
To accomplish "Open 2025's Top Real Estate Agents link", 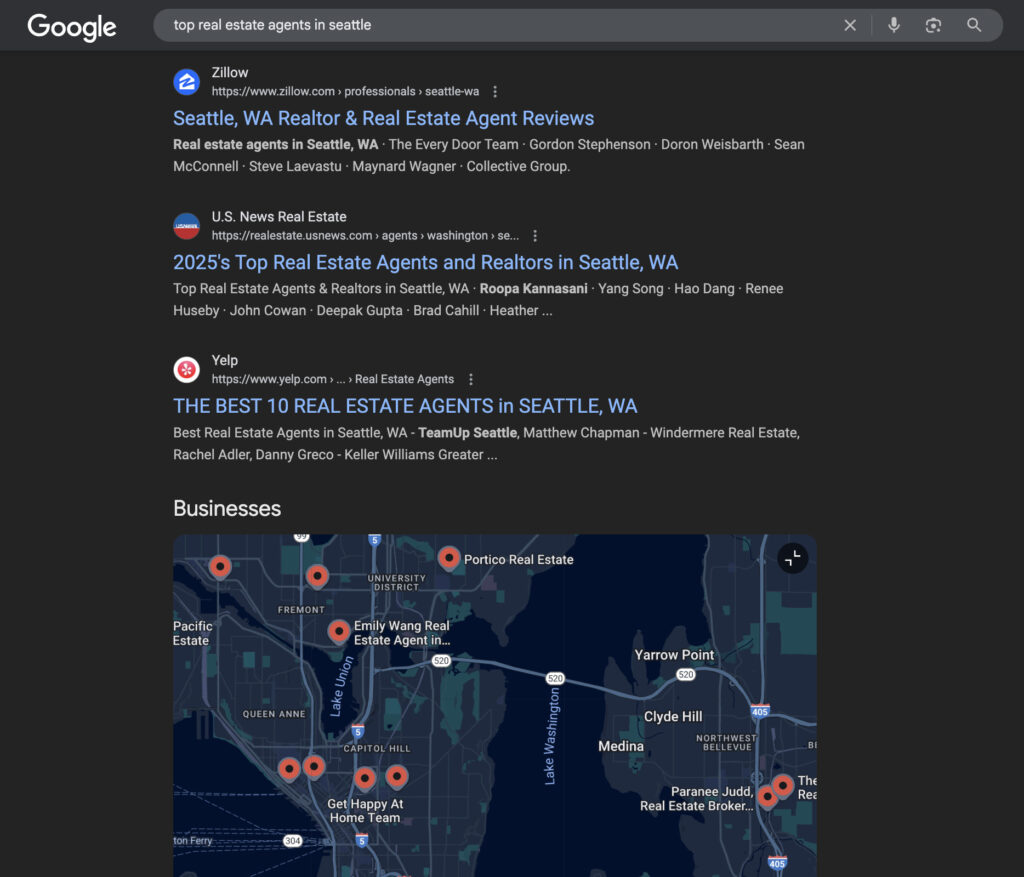I will pyautogui.click(x=425, y=263).
